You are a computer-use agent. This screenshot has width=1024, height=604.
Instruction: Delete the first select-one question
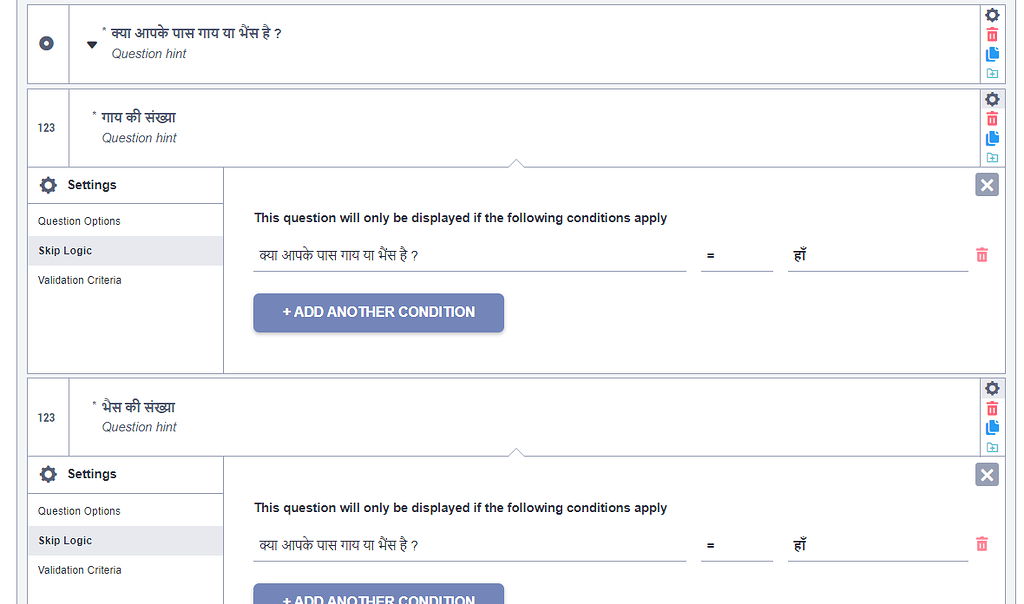pos(992,35)
